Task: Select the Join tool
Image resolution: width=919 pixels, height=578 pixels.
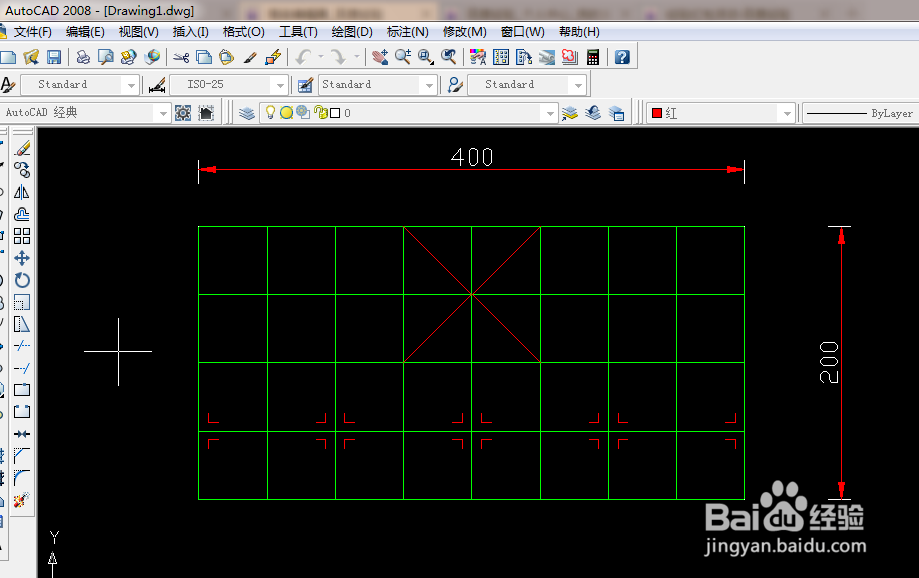Action: point(22,434)
